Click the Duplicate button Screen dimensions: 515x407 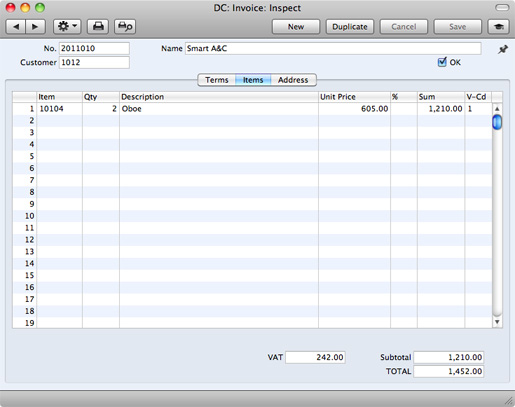[x=350, y=27]
